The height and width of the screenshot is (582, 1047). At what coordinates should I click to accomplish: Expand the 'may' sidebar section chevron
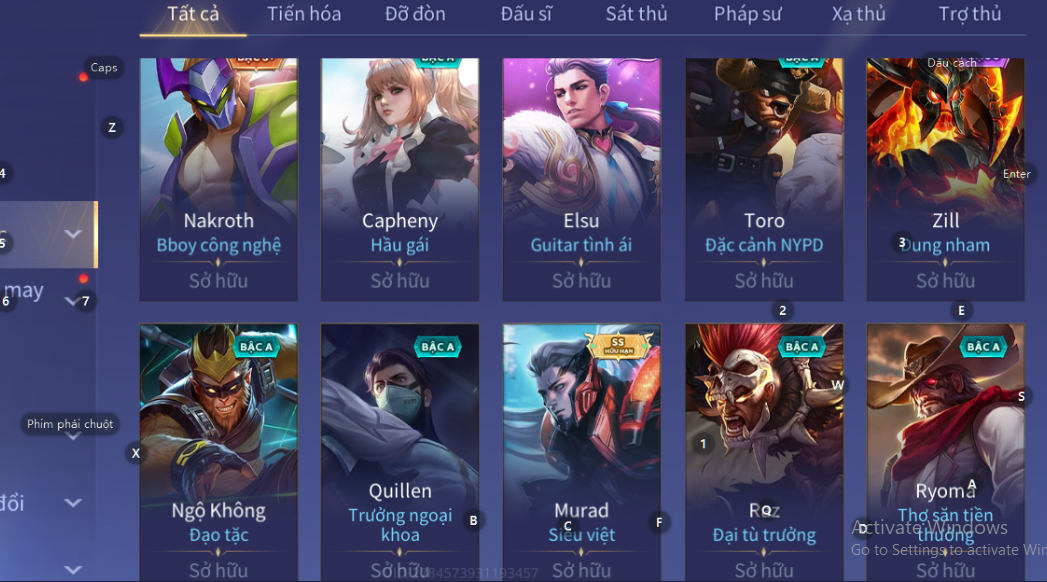pyautogui.click(x=72, y=300)
